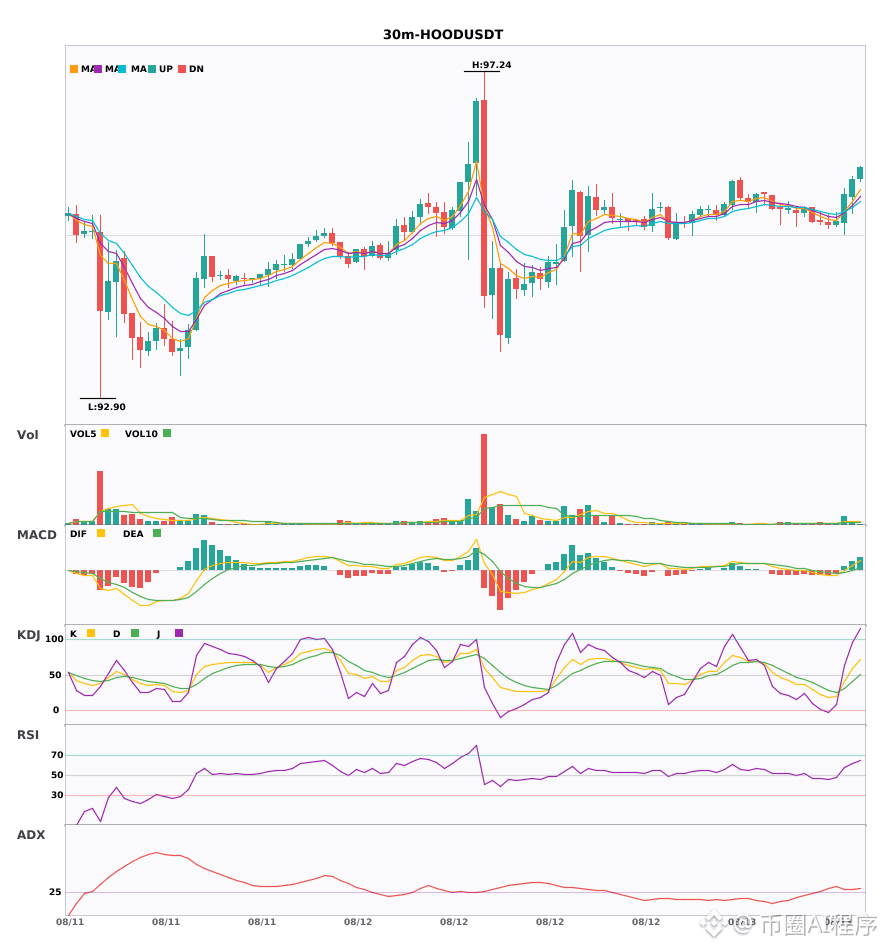Click the purple J legend swatch
This screenshot has height=950, width=885.
(x=179, y=633)
